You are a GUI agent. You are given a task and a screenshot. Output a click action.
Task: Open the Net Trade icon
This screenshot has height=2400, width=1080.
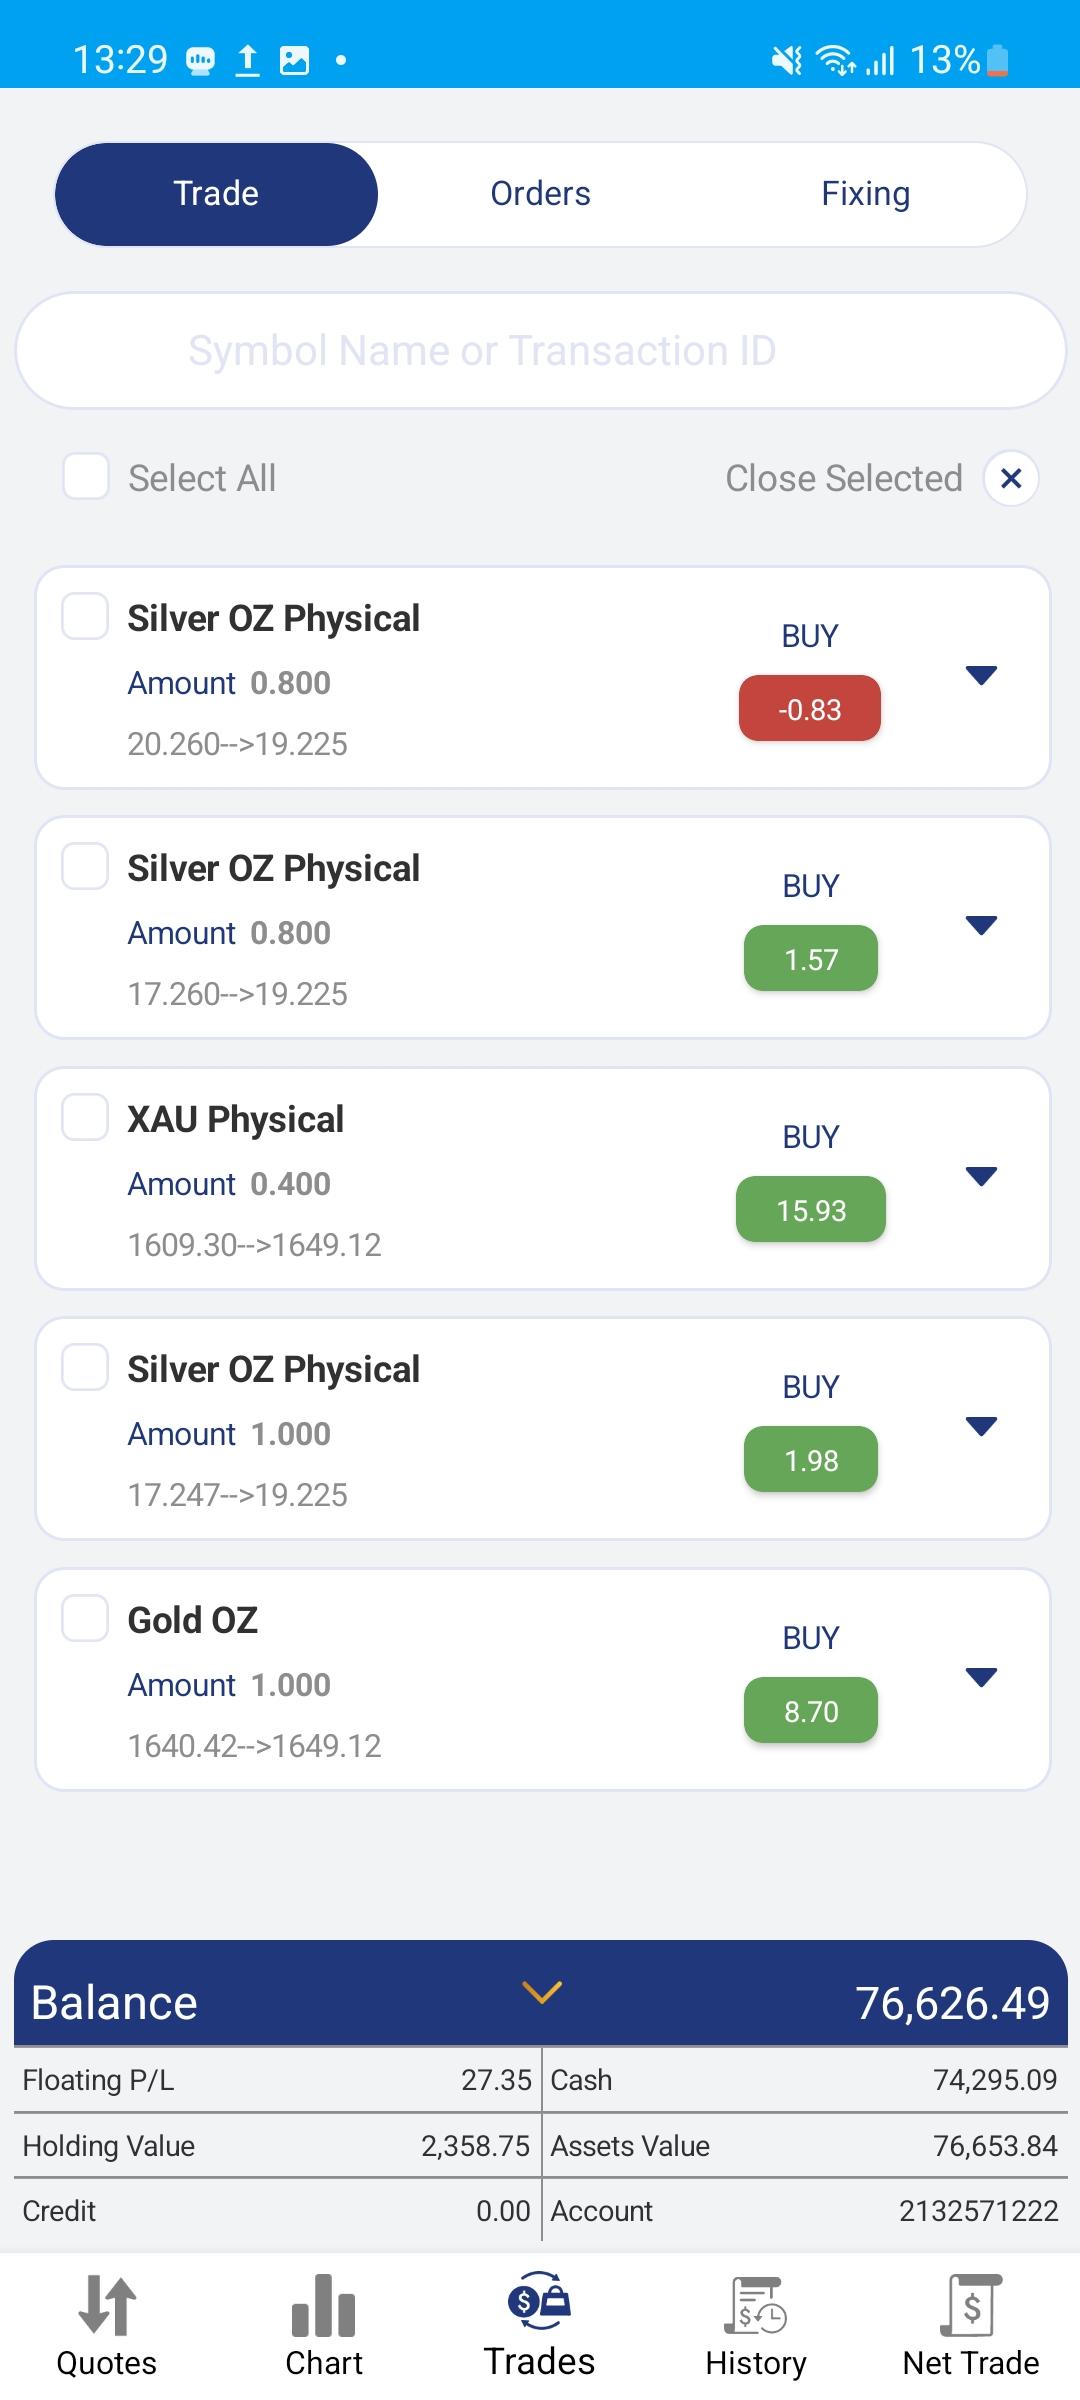tap(971, 2305)
